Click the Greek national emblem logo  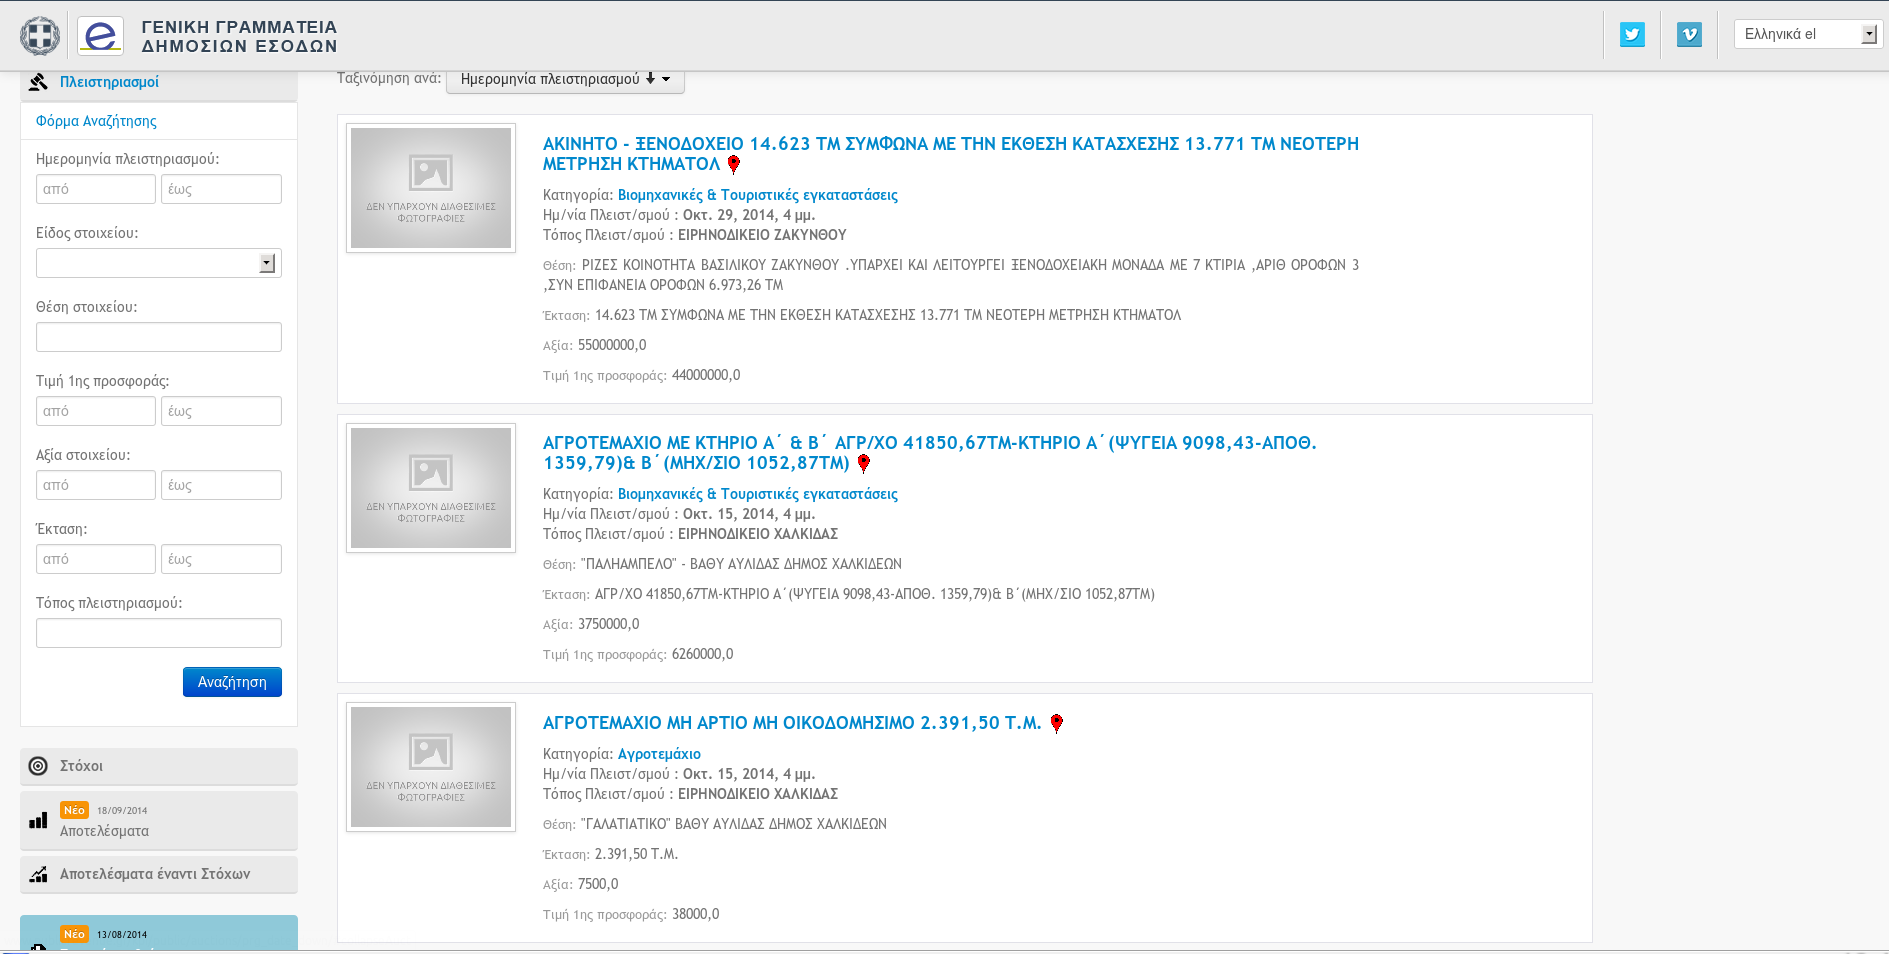40,36
